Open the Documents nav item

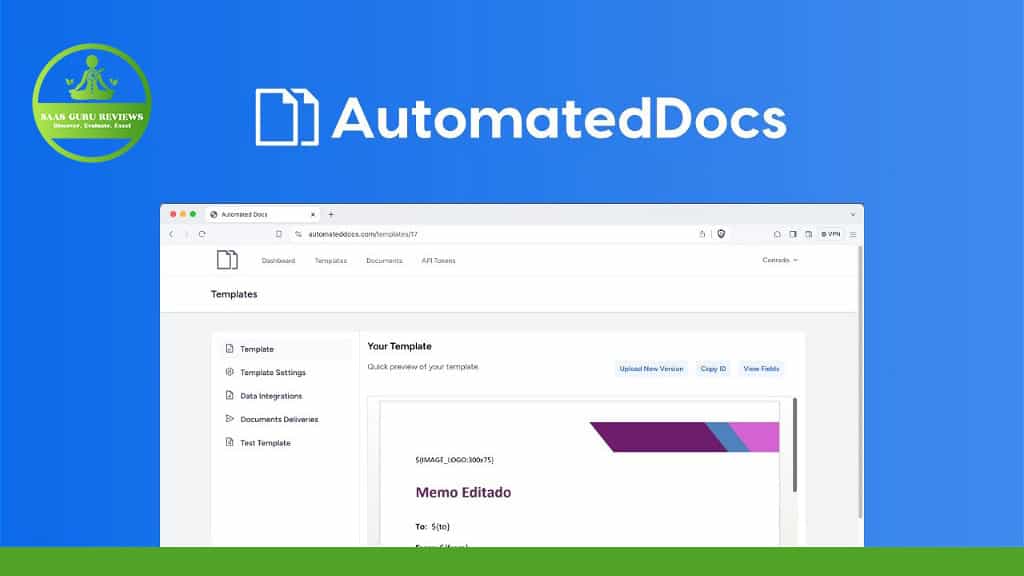tap(384, 261)
